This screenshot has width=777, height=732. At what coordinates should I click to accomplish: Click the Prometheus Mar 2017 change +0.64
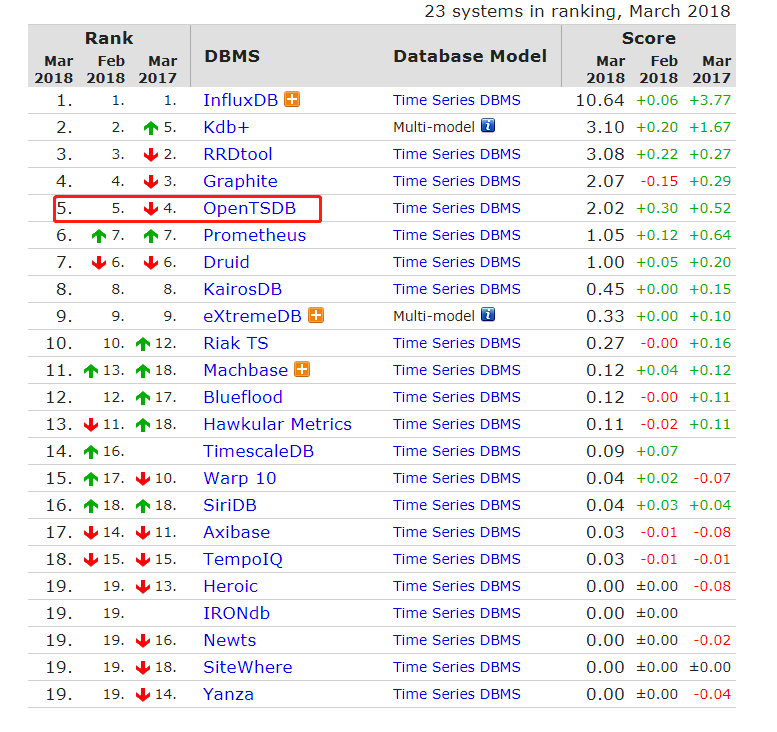pyautogui.click(x=710, y=235)
